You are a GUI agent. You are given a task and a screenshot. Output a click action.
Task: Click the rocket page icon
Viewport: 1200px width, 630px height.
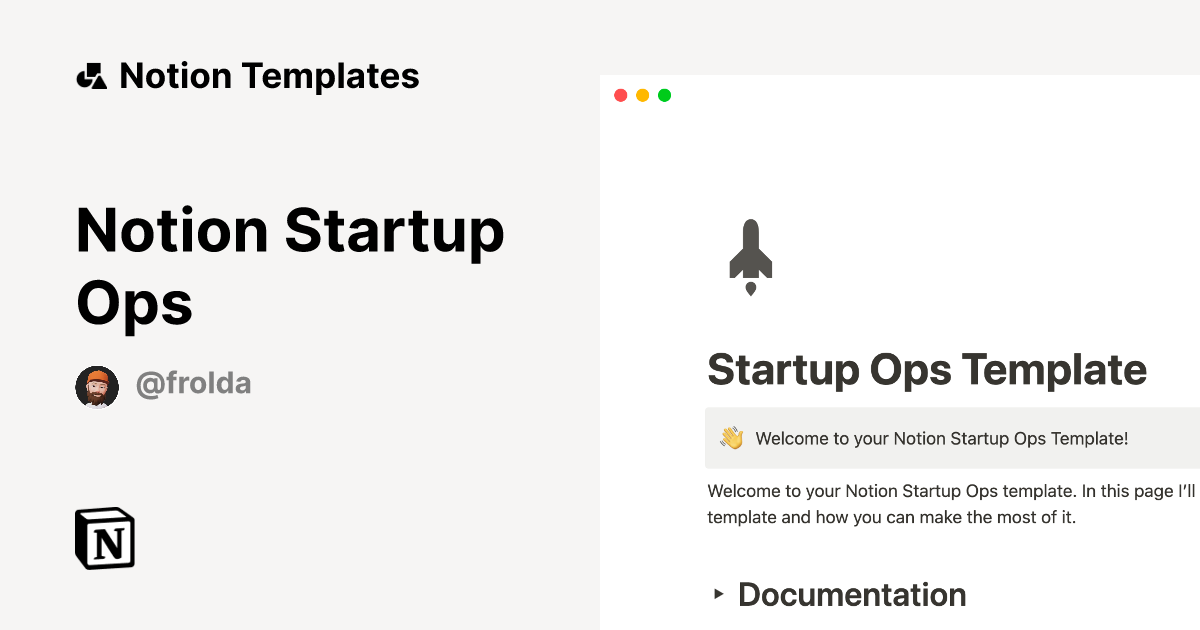point(751,258)
